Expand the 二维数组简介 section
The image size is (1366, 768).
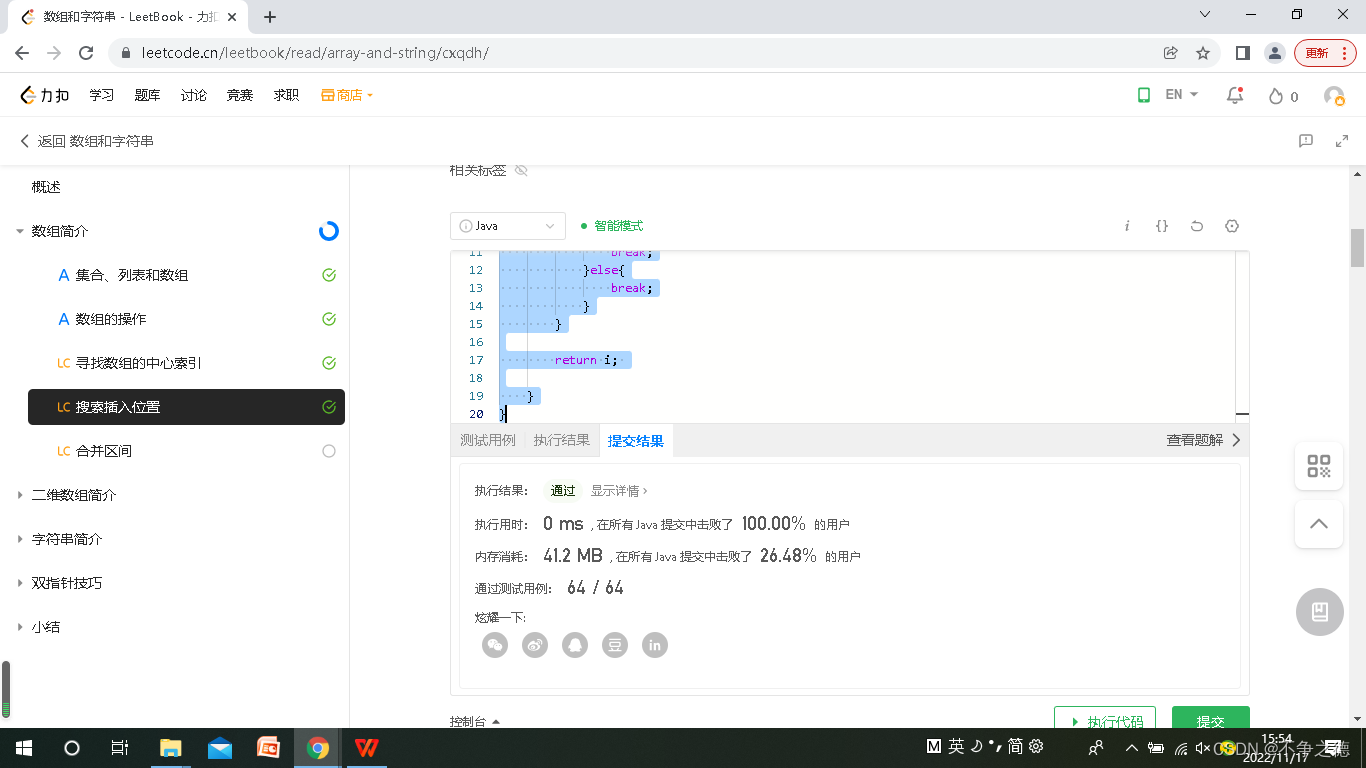point(19,495)
